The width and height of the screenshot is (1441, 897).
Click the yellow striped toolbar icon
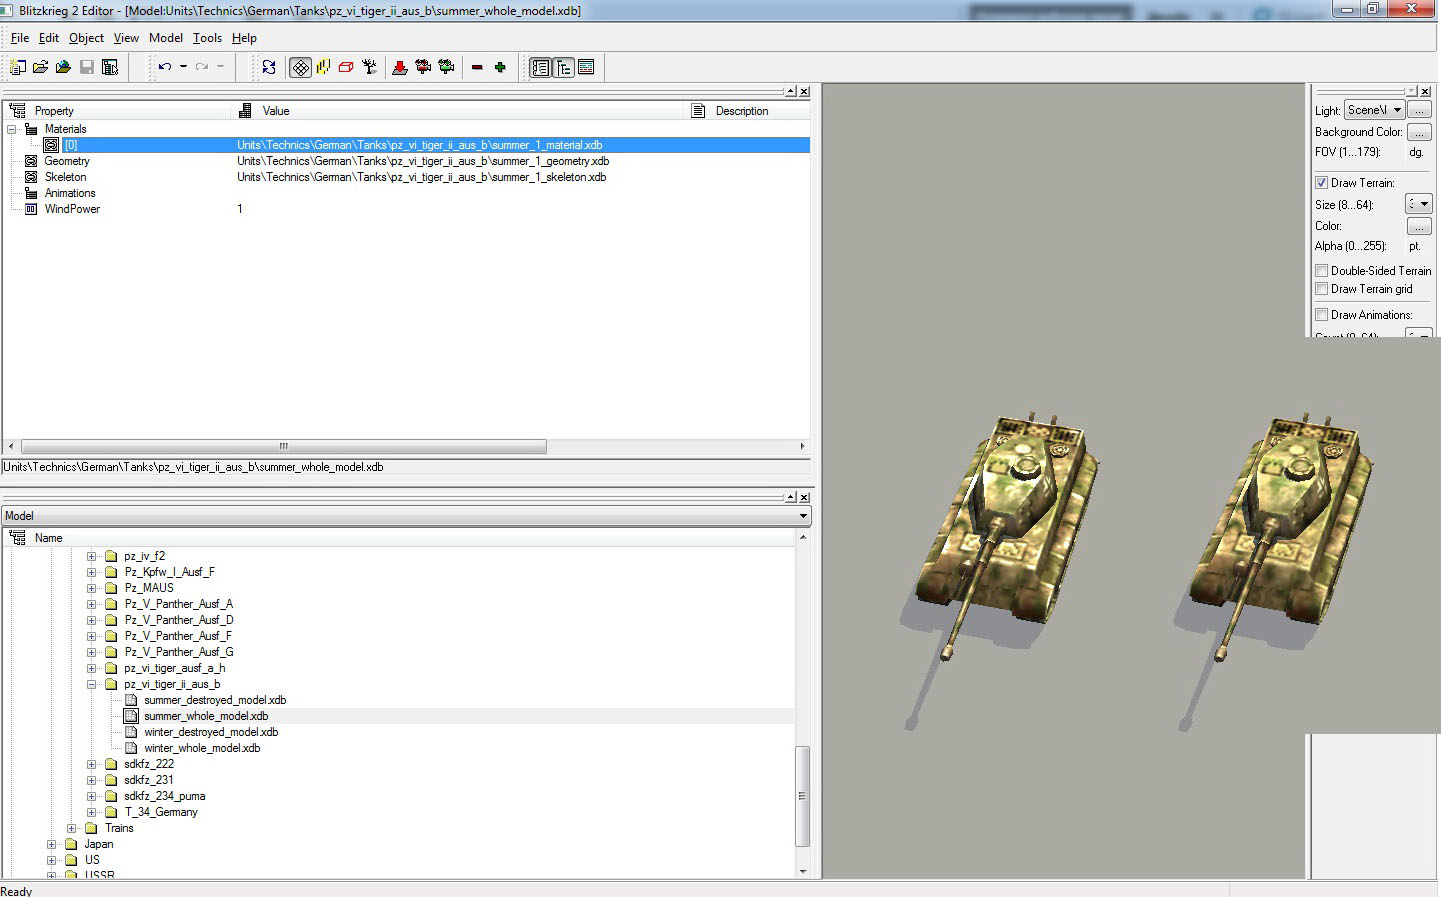click(x=323, y=67)
